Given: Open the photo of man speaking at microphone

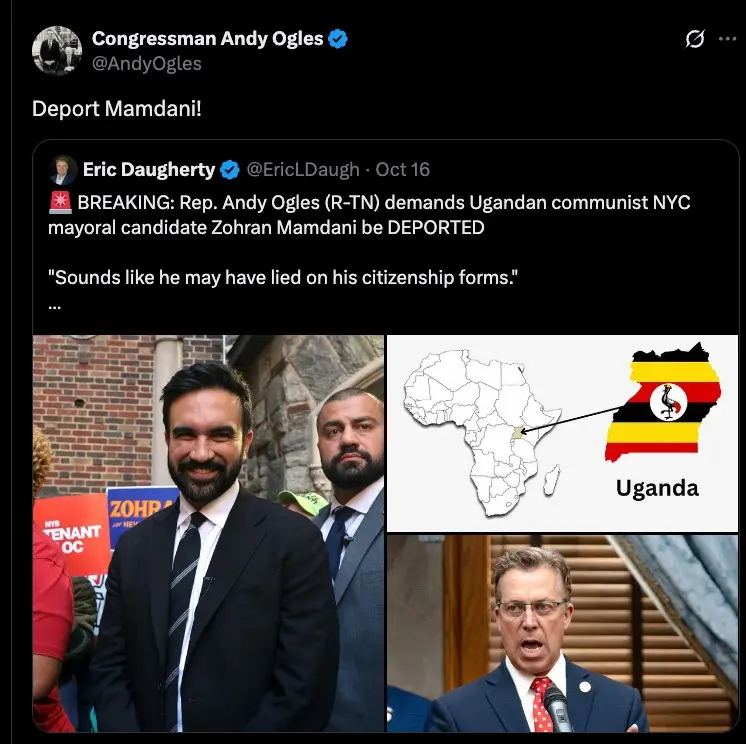Looking at the screenshot, I should tap(562, 633).
